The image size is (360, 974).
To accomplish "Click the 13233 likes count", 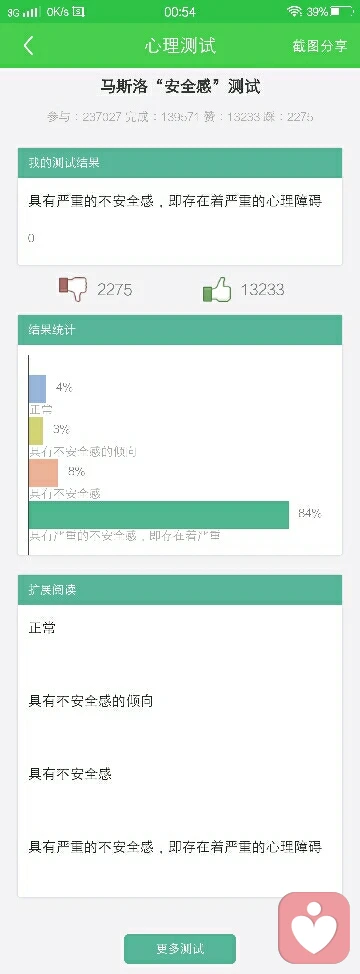I will click(x=263, y=289).
